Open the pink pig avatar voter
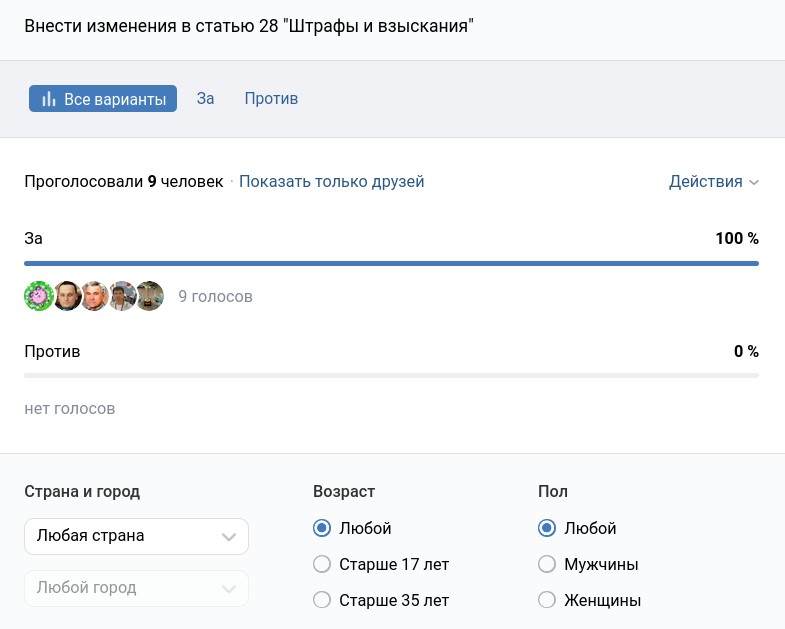Image resolution: width=785 pixels, height=629 pixels. click(38, 296)
